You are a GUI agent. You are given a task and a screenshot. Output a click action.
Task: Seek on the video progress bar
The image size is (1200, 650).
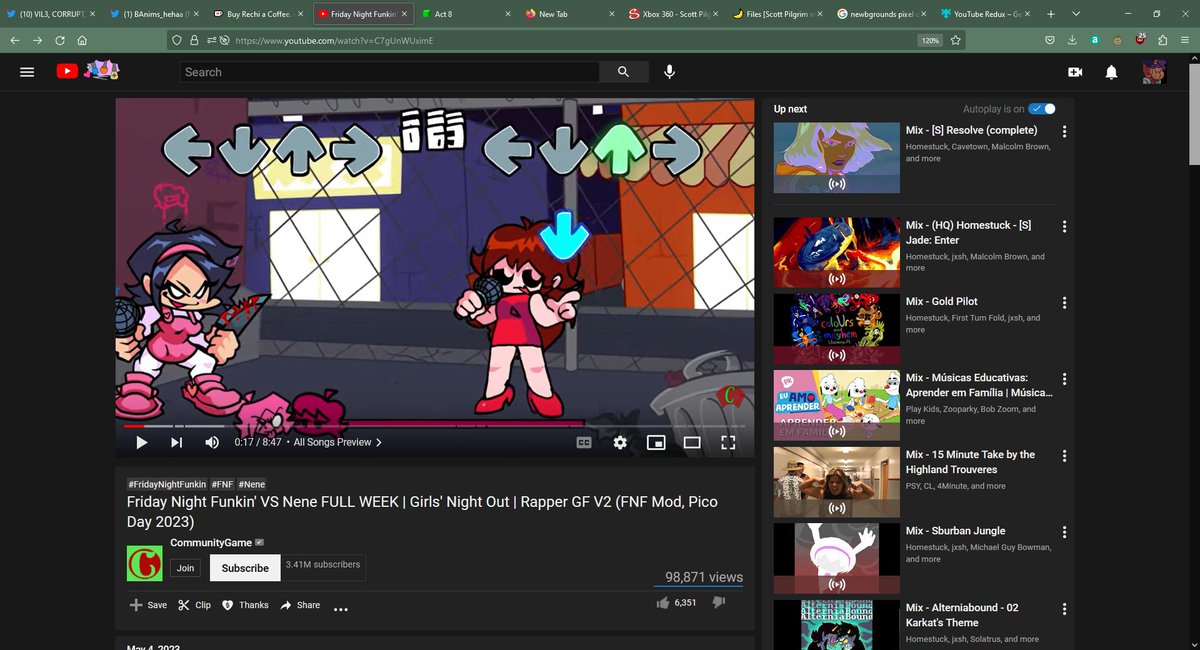pos(435,426)
